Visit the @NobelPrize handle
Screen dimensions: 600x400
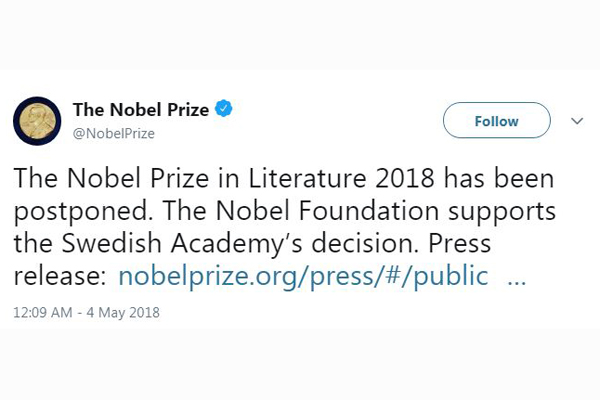point(114,134)
